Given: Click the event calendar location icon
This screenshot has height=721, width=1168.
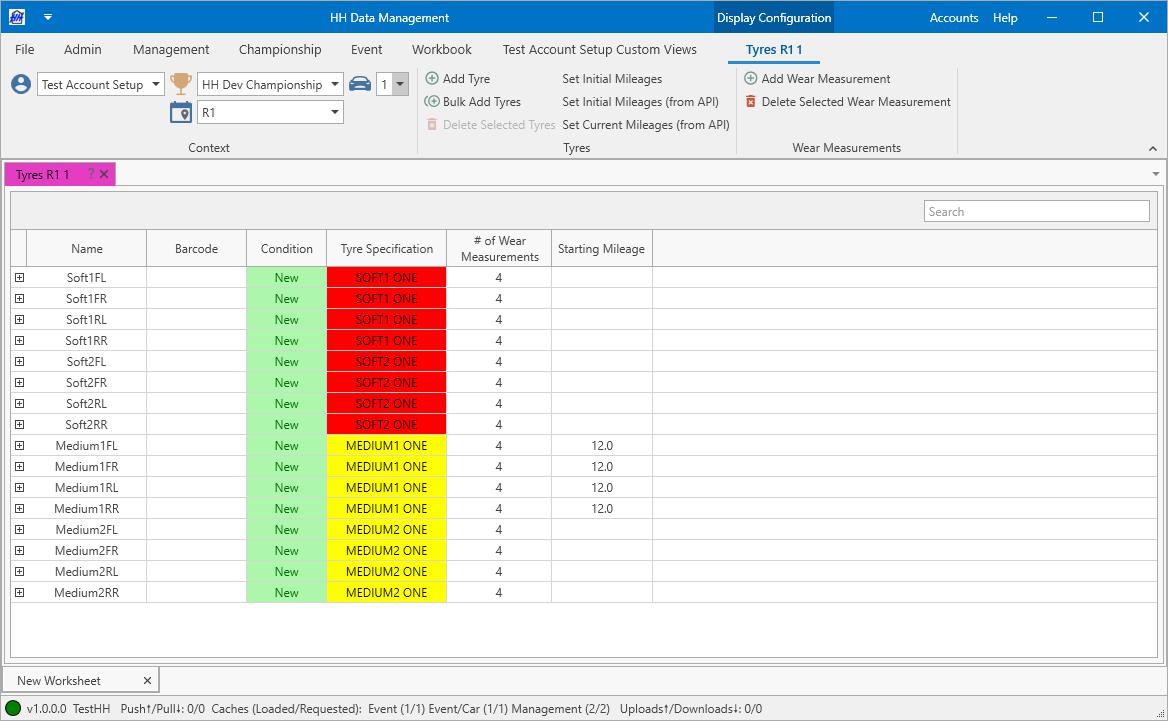Looking at the screenshot, I should click(181, 112).
